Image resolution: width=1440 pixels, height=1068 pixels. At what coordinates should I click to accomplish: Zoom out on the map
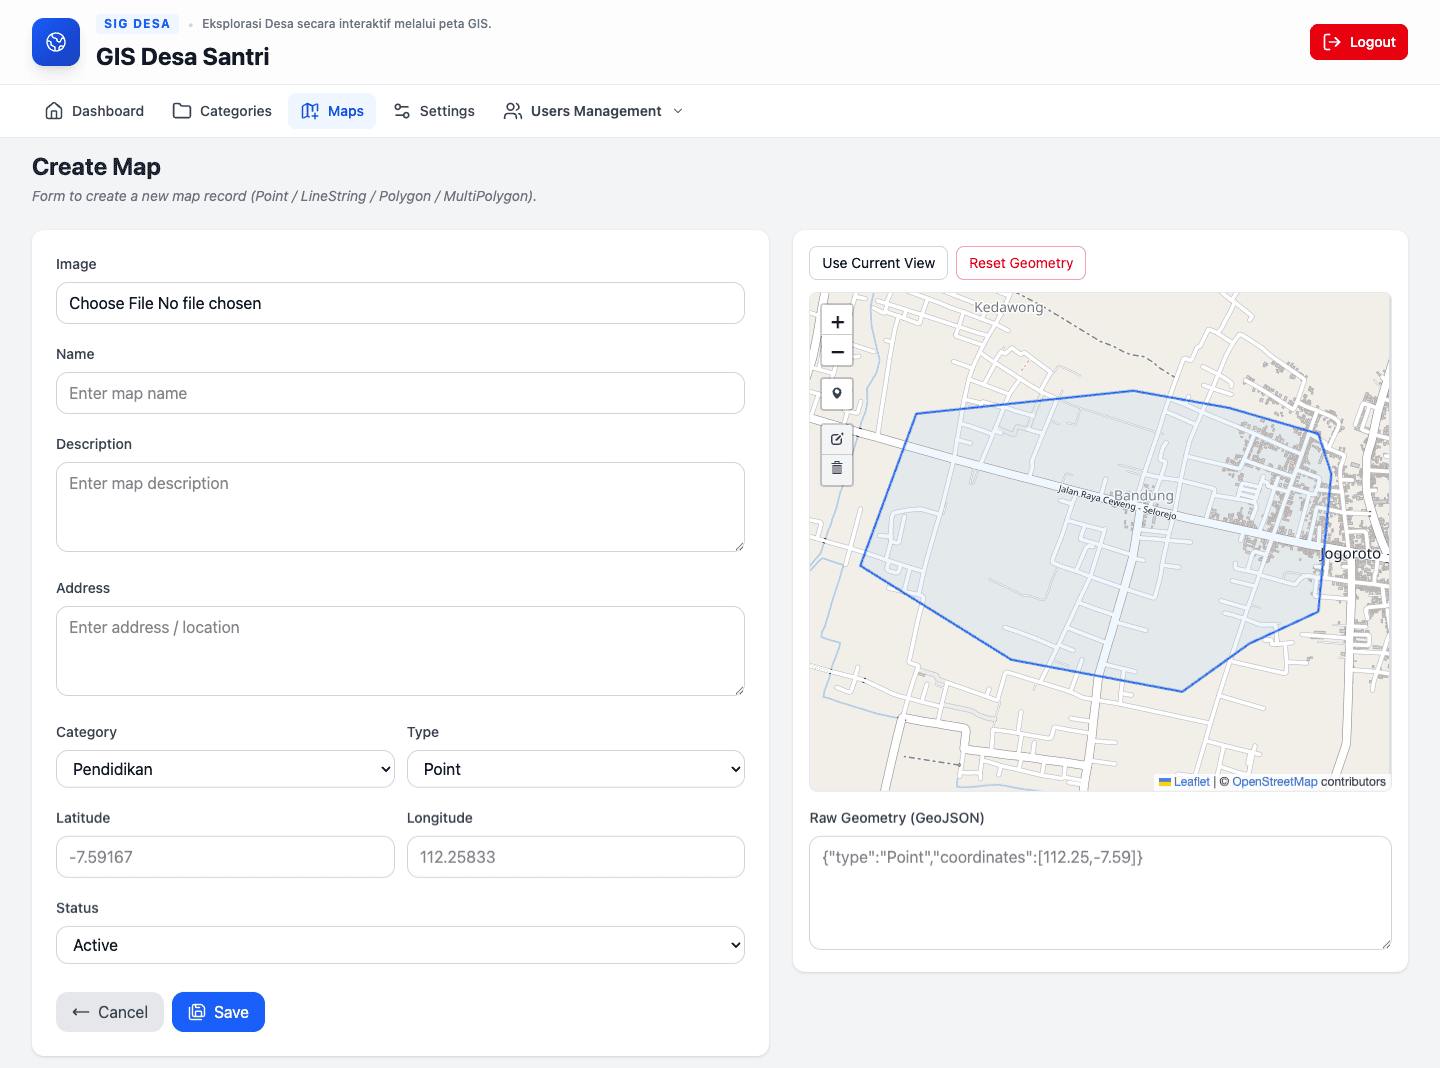click(x=837, y=352)
